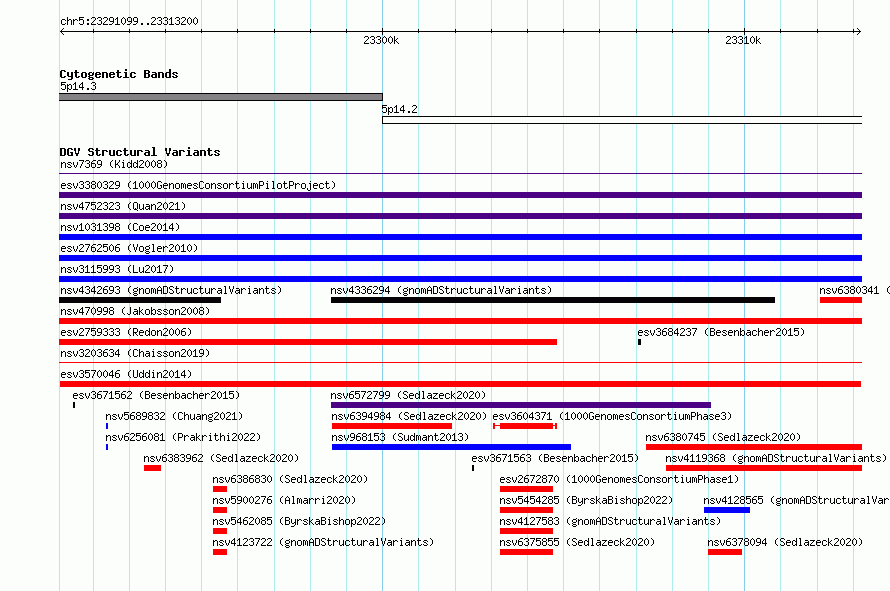Open nsv968153 (Sudmant2013) label
Image resolution: width=890 pixels, height=591 pixels.
pos(400,438)
